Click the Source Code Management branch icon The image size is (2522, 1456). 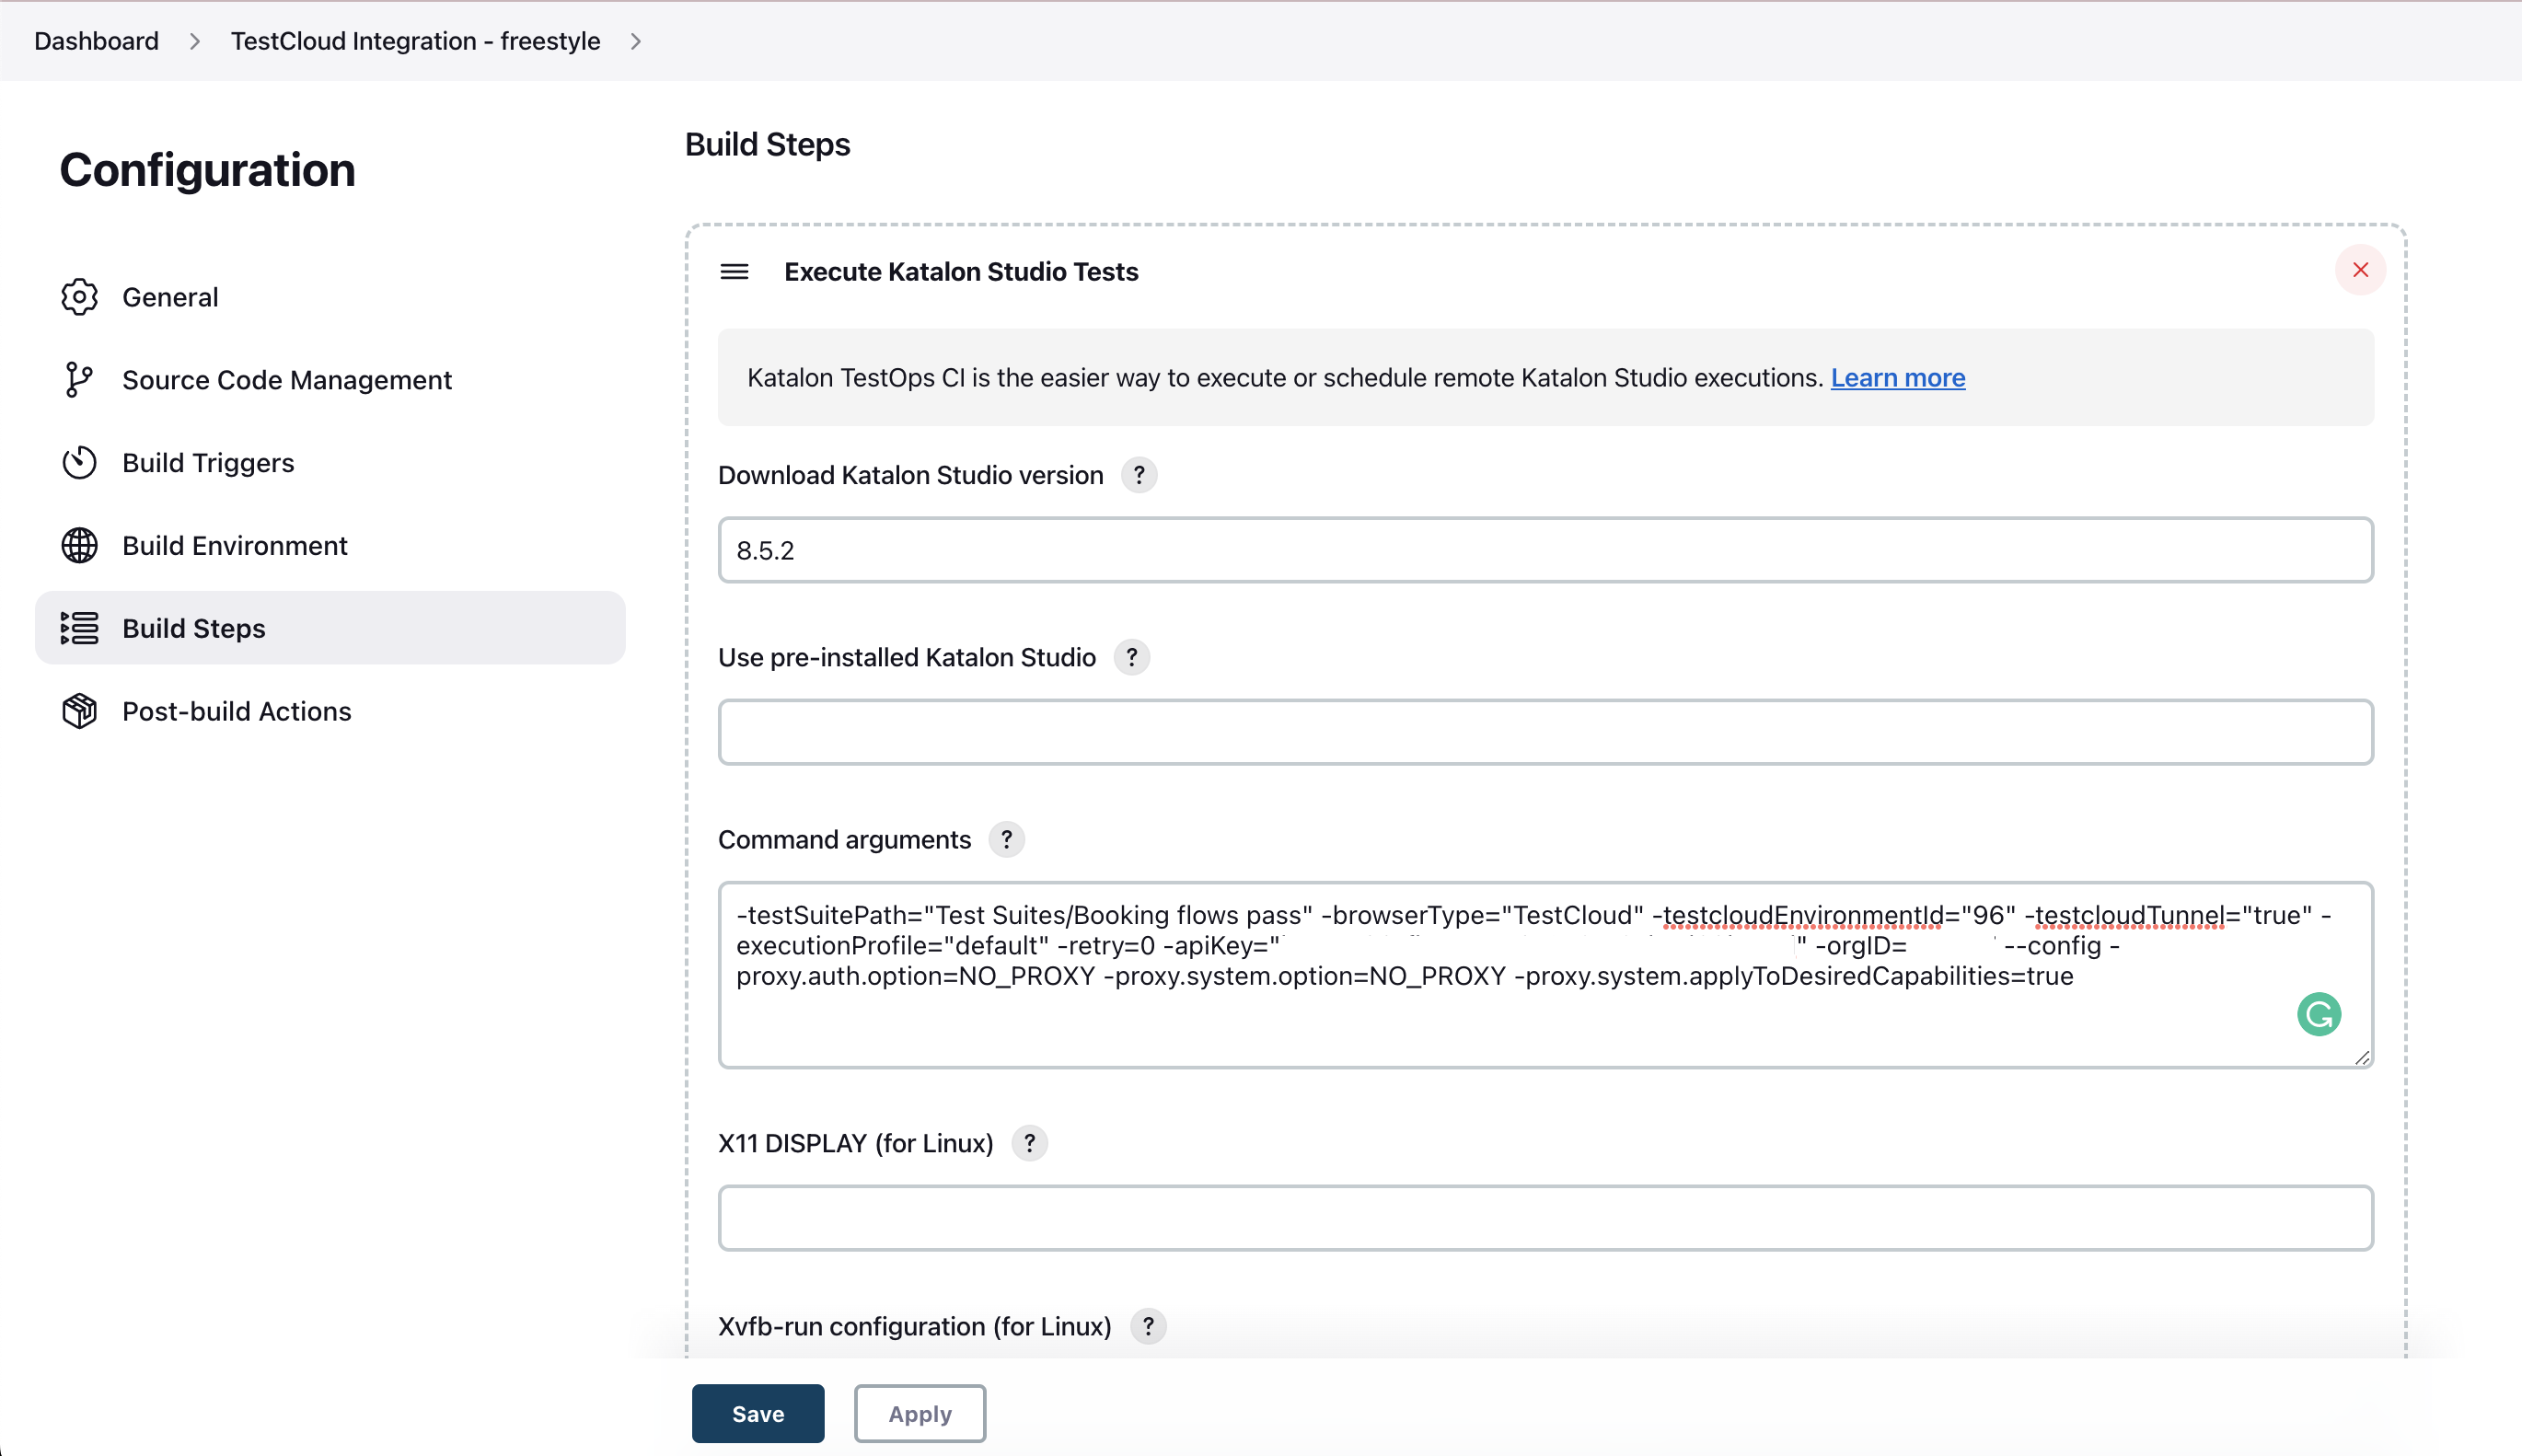[x=80, y=379]
